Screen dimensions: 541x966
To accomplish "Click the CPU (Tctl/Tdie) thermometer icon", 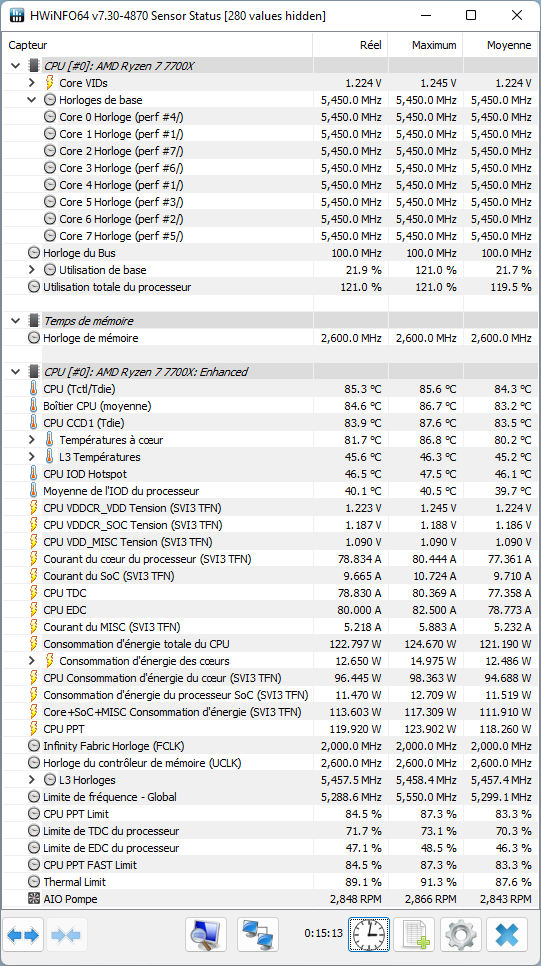I will (33, 389).
